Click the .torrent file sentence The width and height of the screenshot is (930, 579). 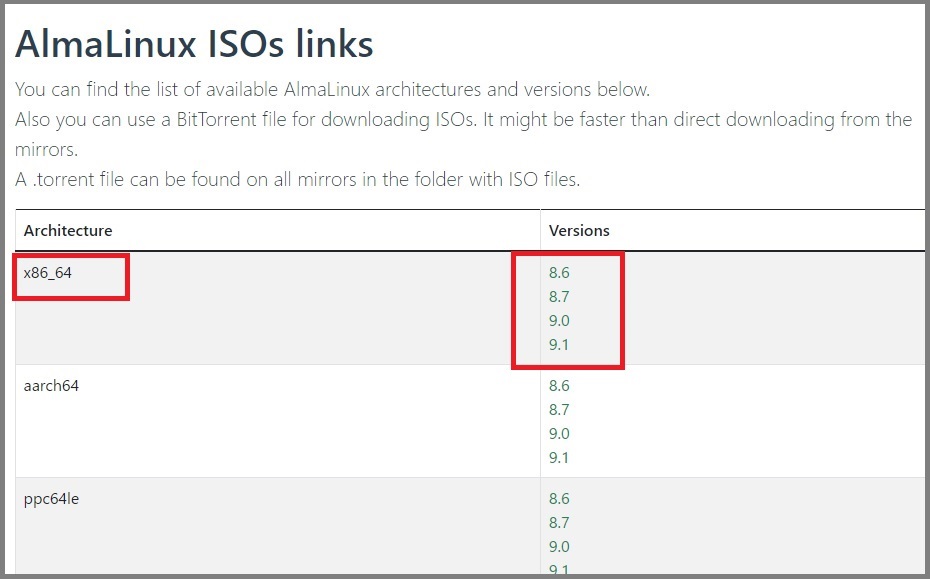tap(297, 179)
